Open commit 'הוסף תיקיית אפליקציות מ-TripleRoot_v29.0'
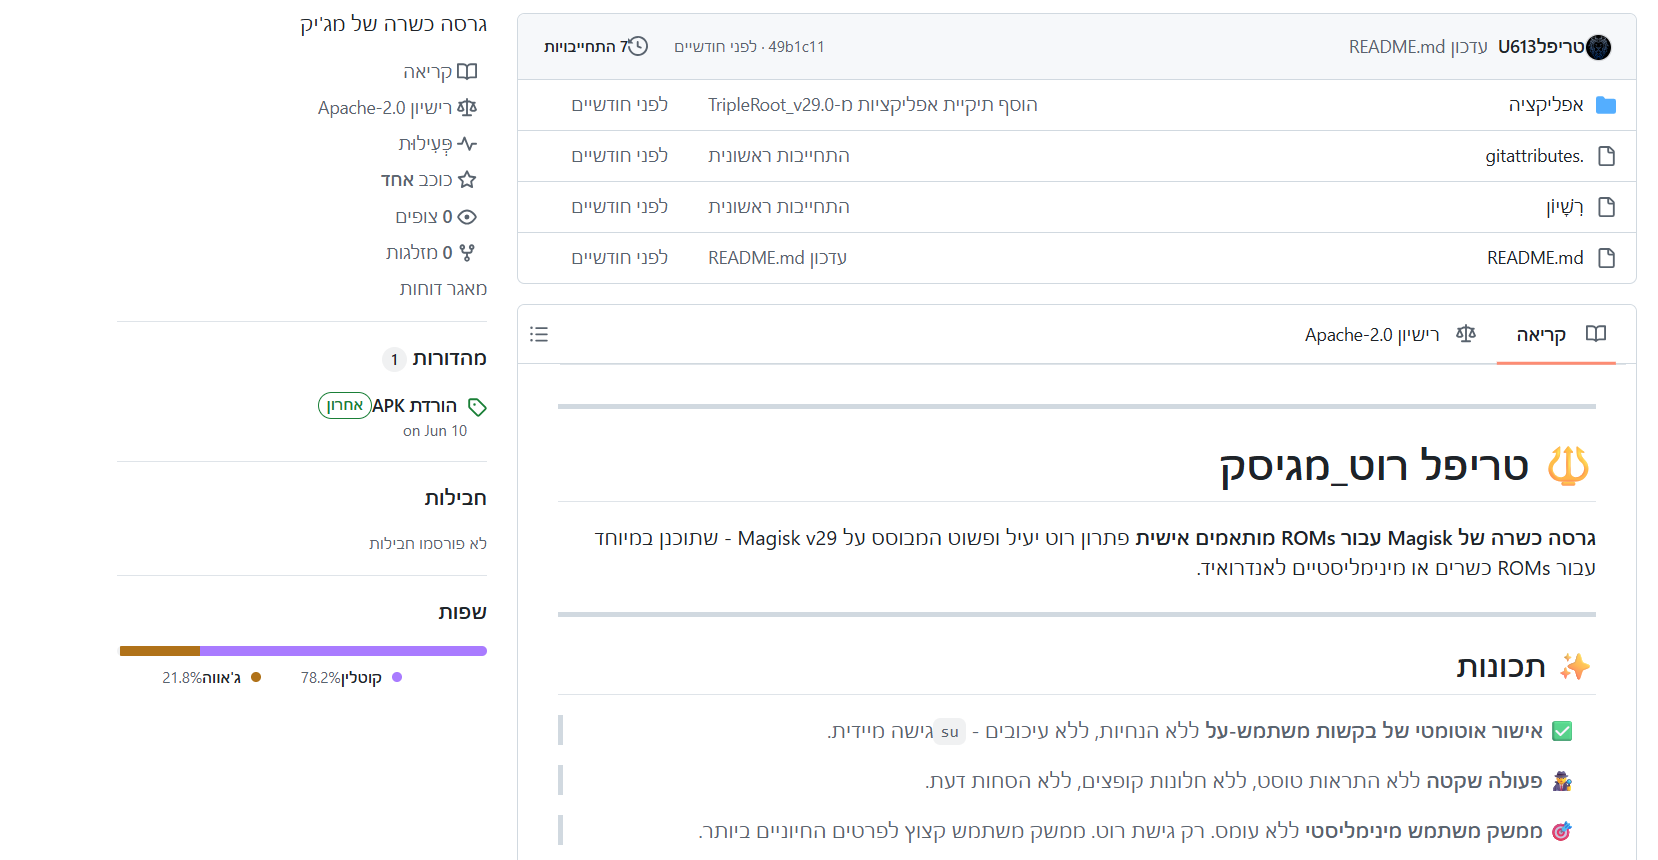The image size is (1658, 860). [873, 105]
